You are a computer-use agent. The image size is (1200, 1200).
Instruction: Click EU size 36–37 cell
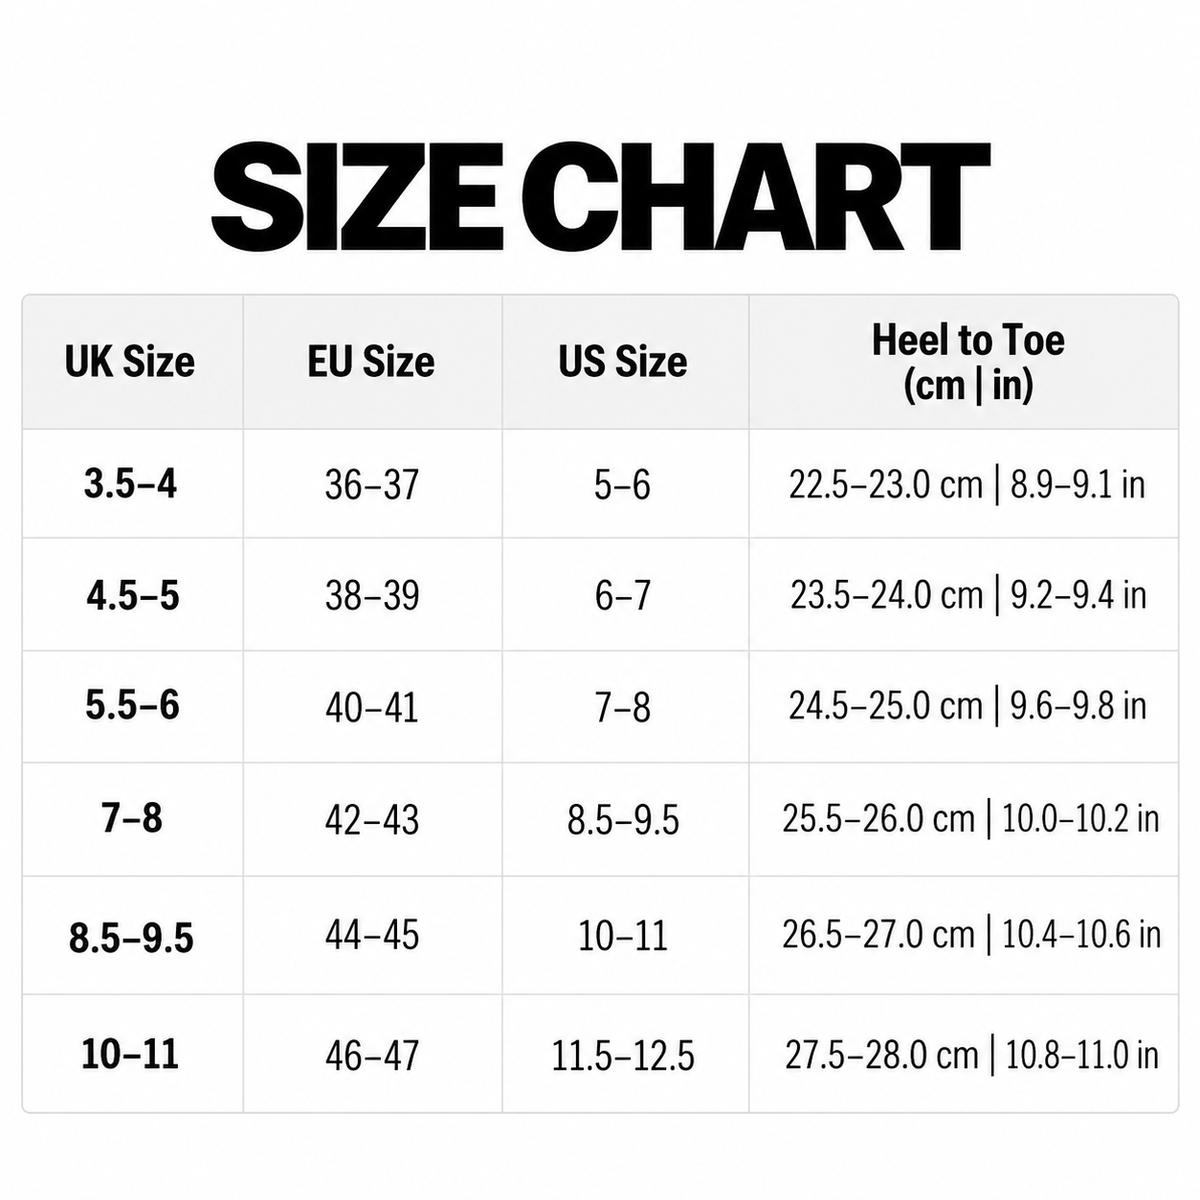pos(372,486)
